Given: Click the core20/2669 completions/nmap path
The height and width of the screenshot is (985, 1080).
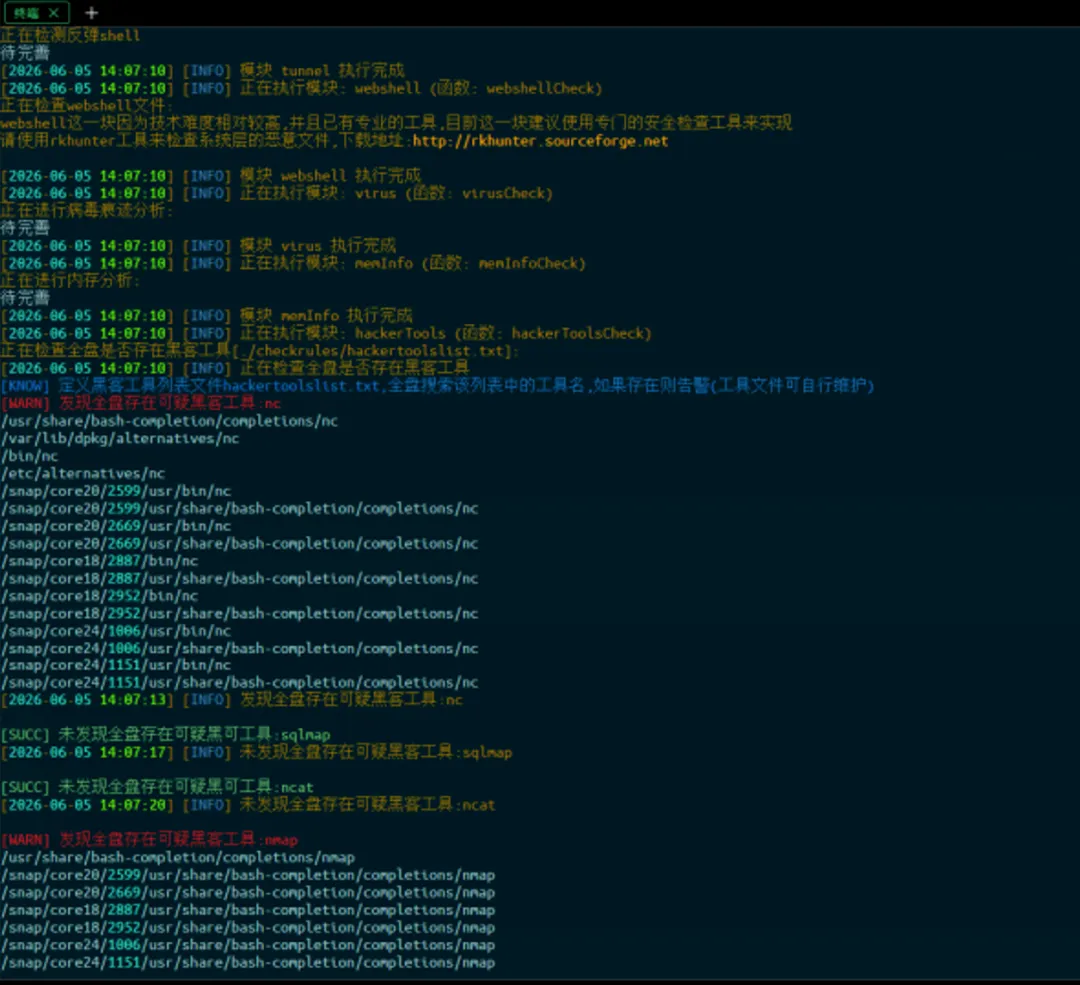Looking at the screenshot, I should [x=248, y=893].
